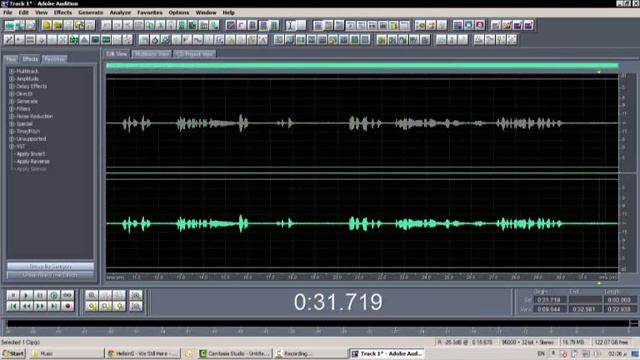This screenshot has height=360, width=640.
Task: Switch to the Files panel tab
Action: 11,59
